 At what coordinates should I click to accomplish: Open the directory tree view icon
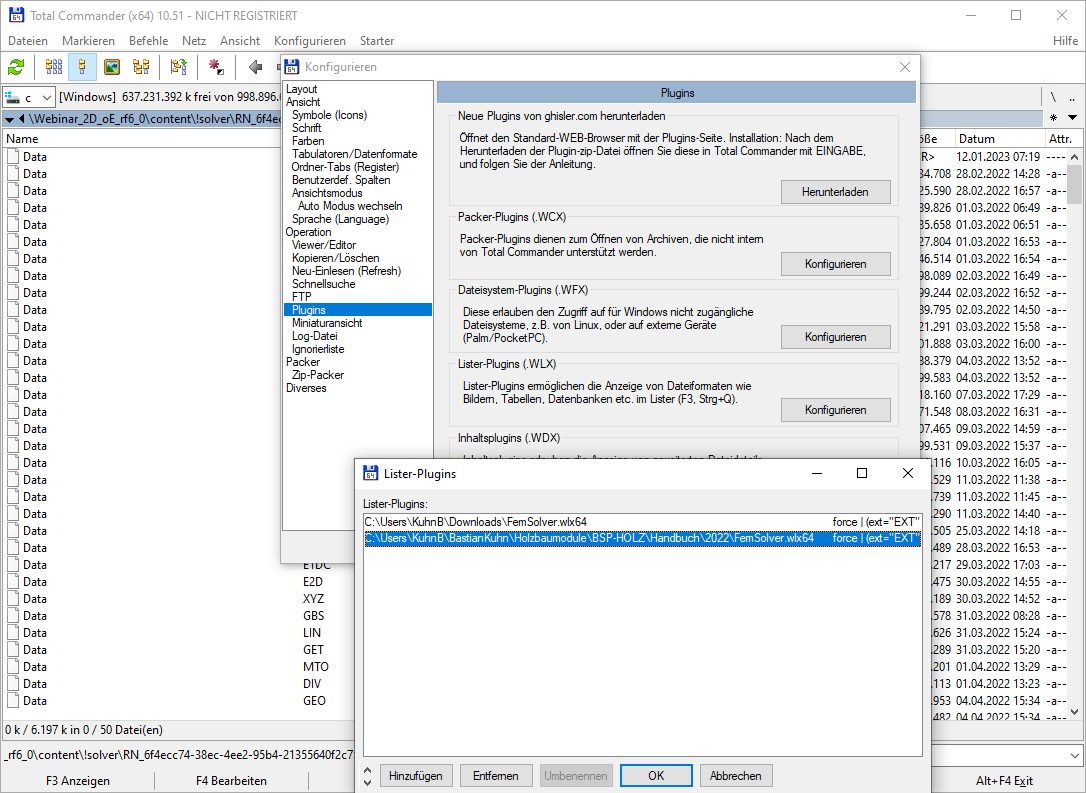click(142, 67)
